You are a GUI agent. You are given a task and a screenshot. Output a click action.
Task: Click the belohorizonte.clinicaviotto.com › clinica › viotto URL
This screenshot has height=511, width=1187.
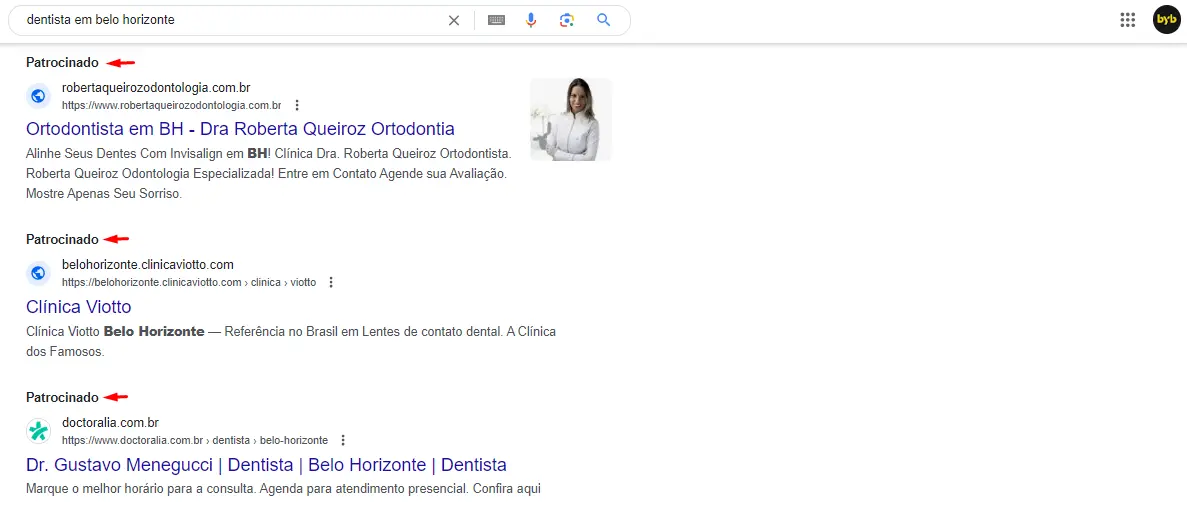coord(189,282)
